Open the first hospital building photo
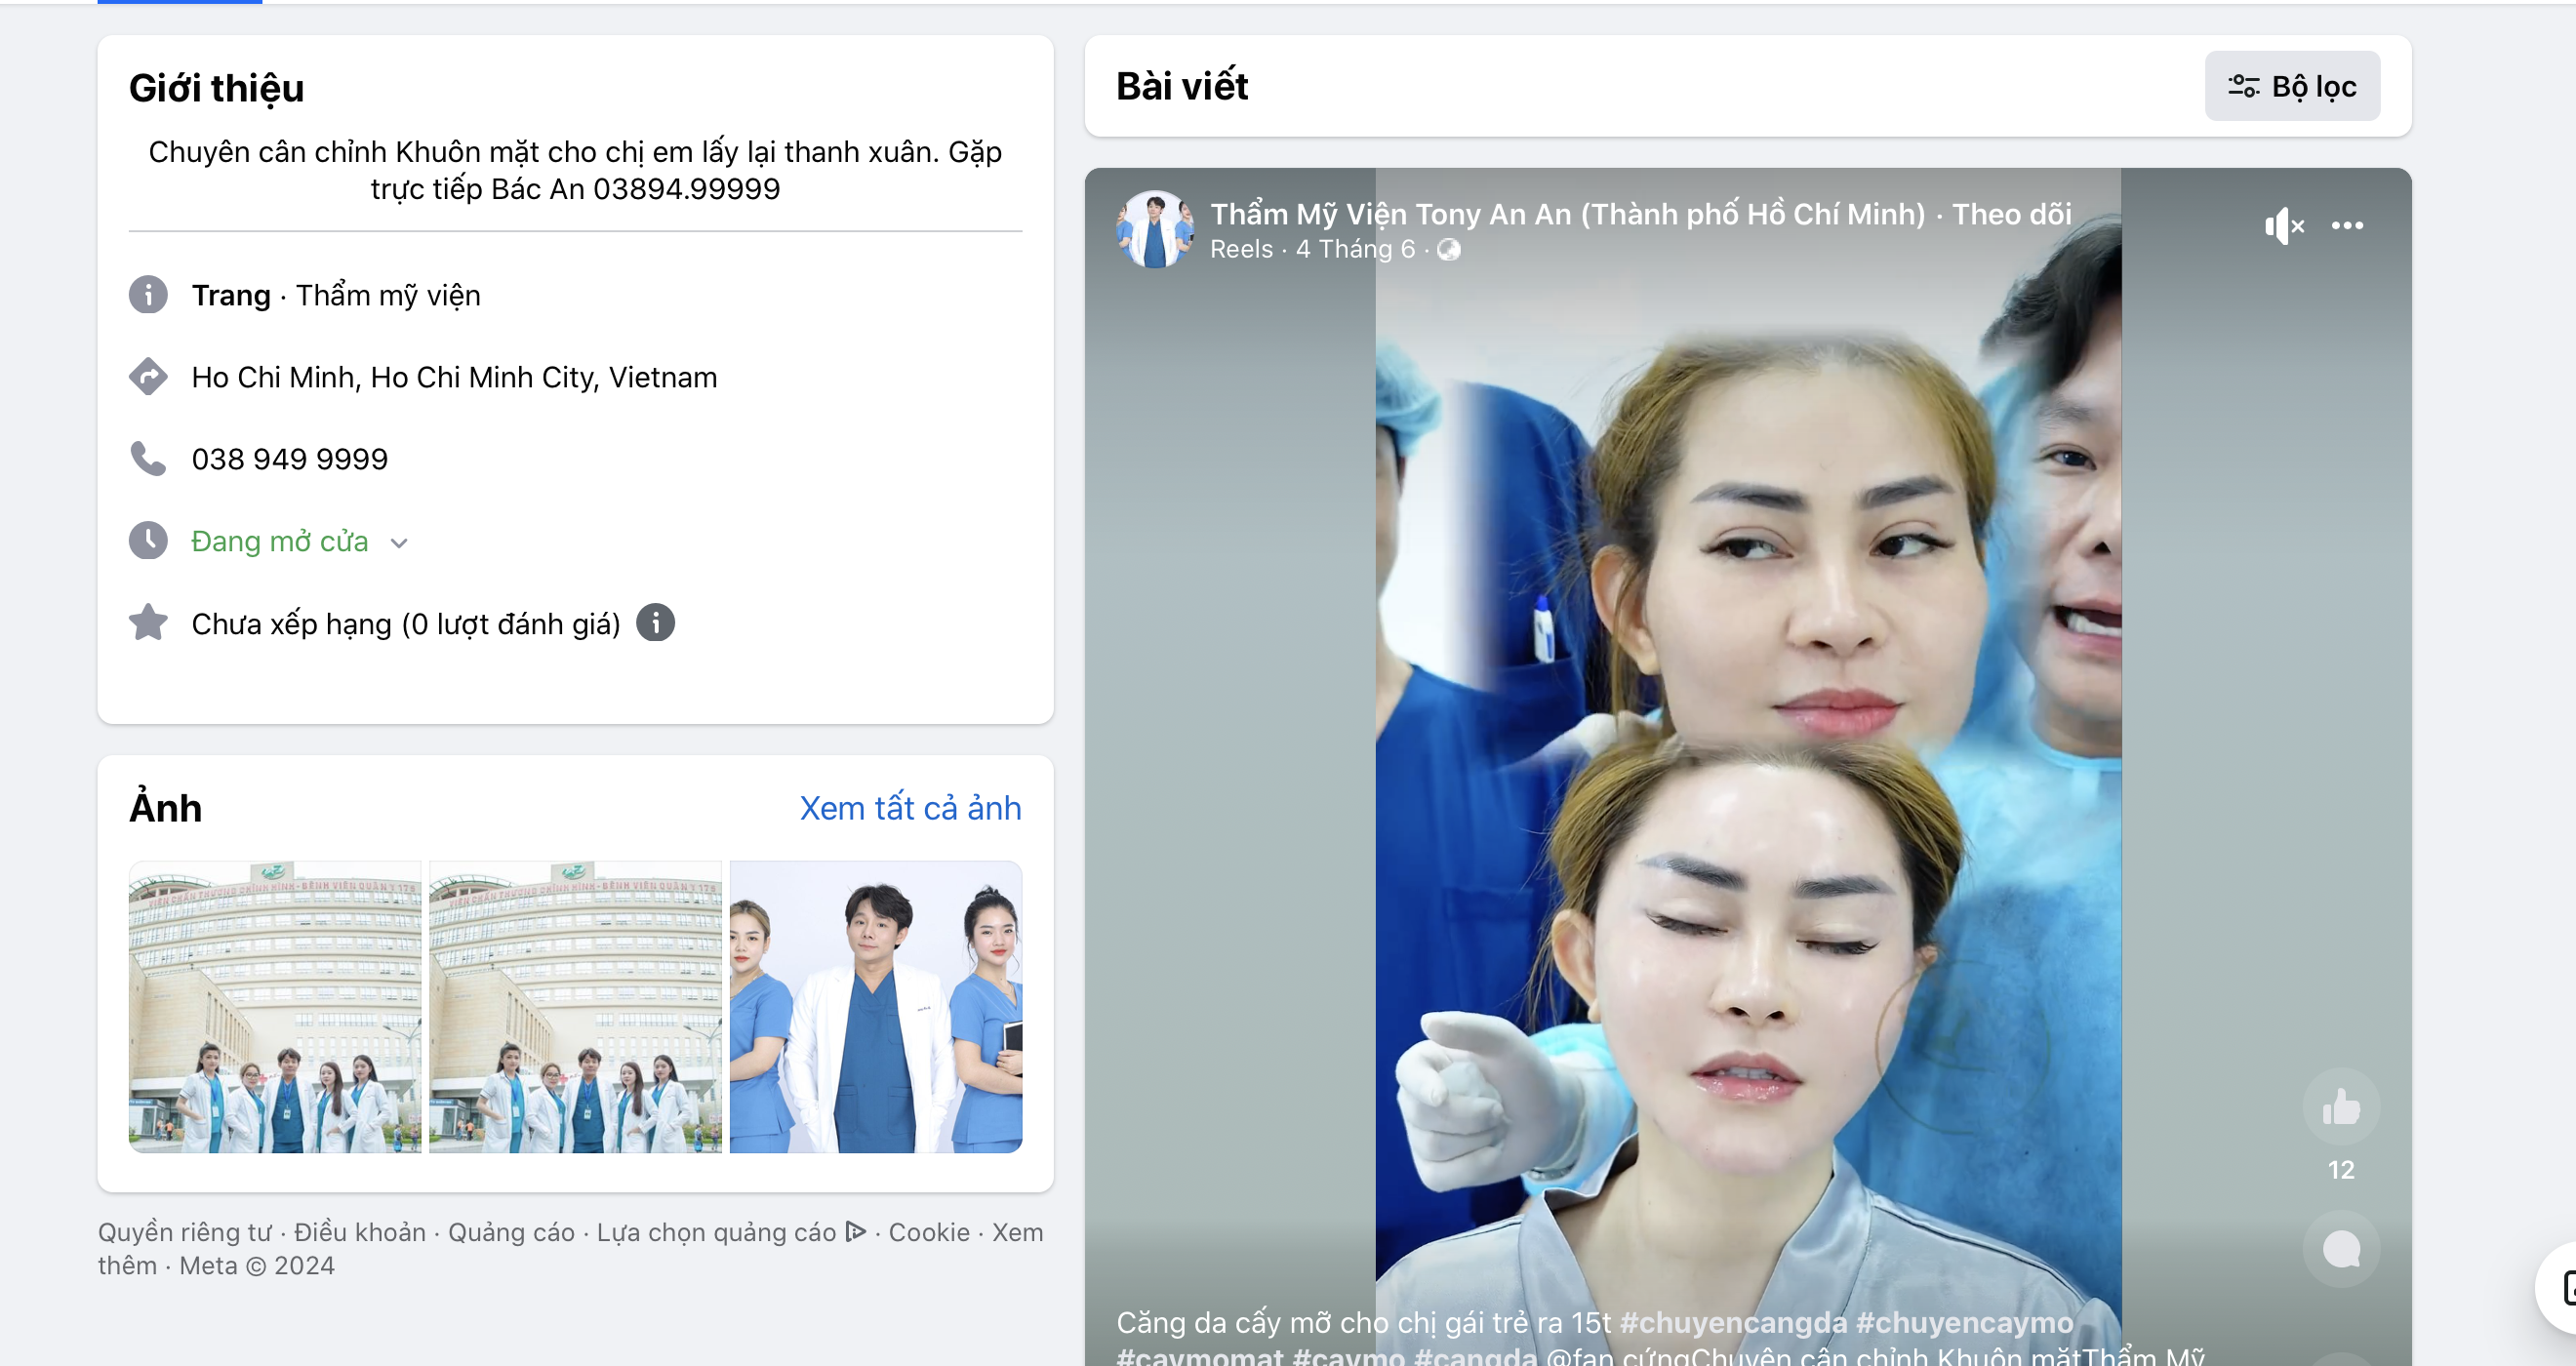This screenshot has height=1366, width=2576. tap(275, 1007)
